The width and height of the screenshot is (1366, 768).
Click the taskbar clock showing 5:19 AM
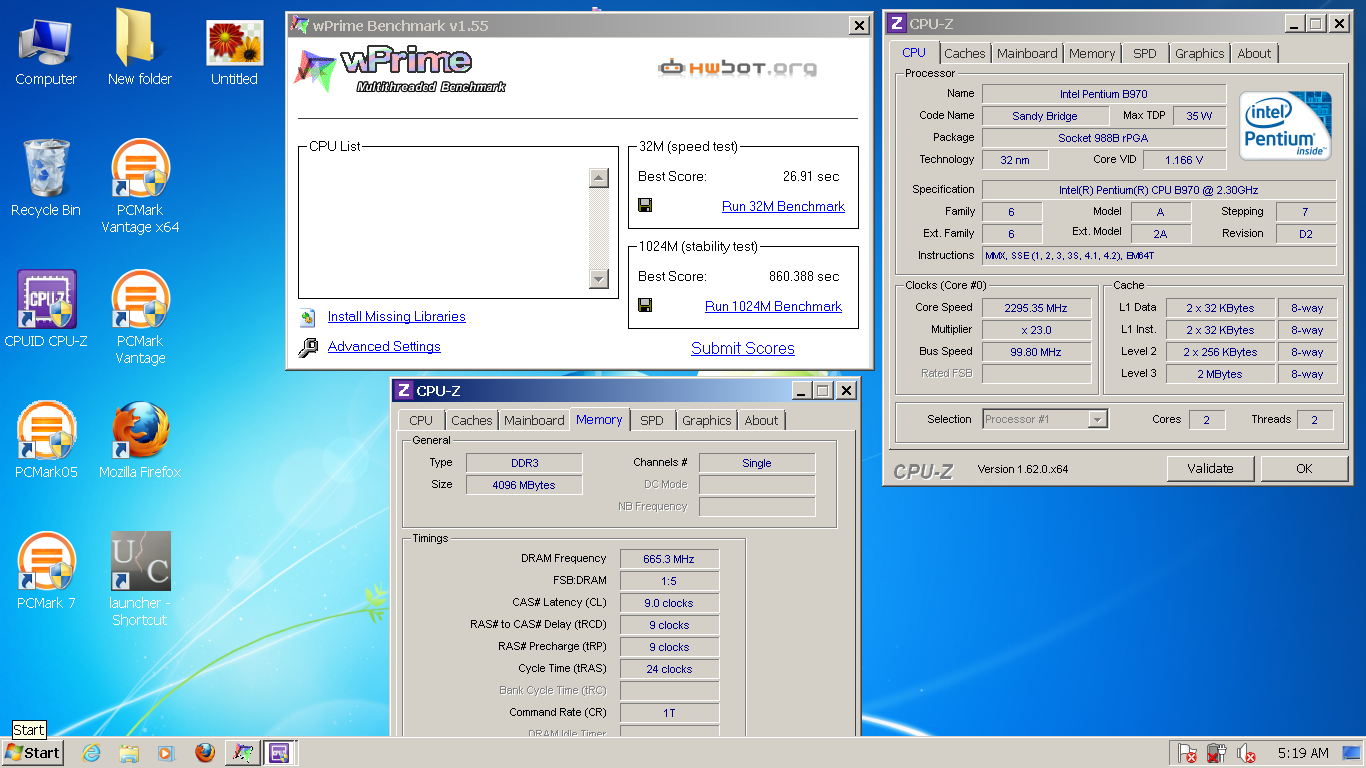1303,753
